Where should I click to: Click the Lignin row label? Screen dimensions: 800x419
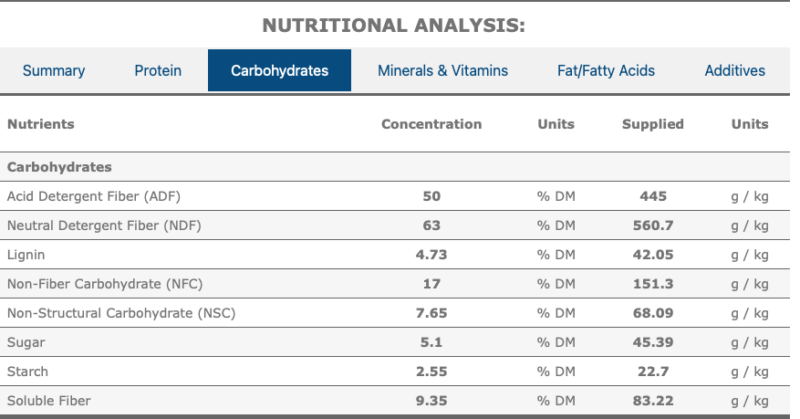(26, 254)
